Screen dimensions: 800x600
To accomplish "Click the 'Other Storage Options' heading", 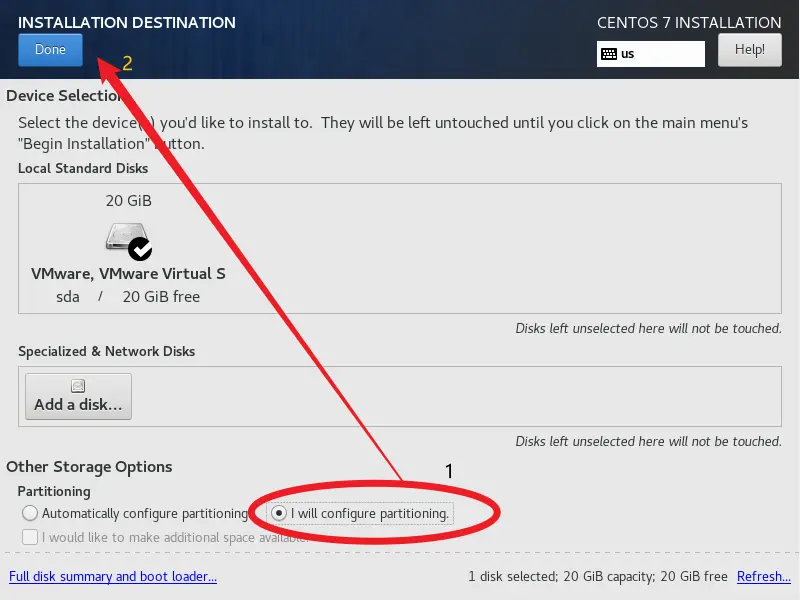I will (89, 467).
